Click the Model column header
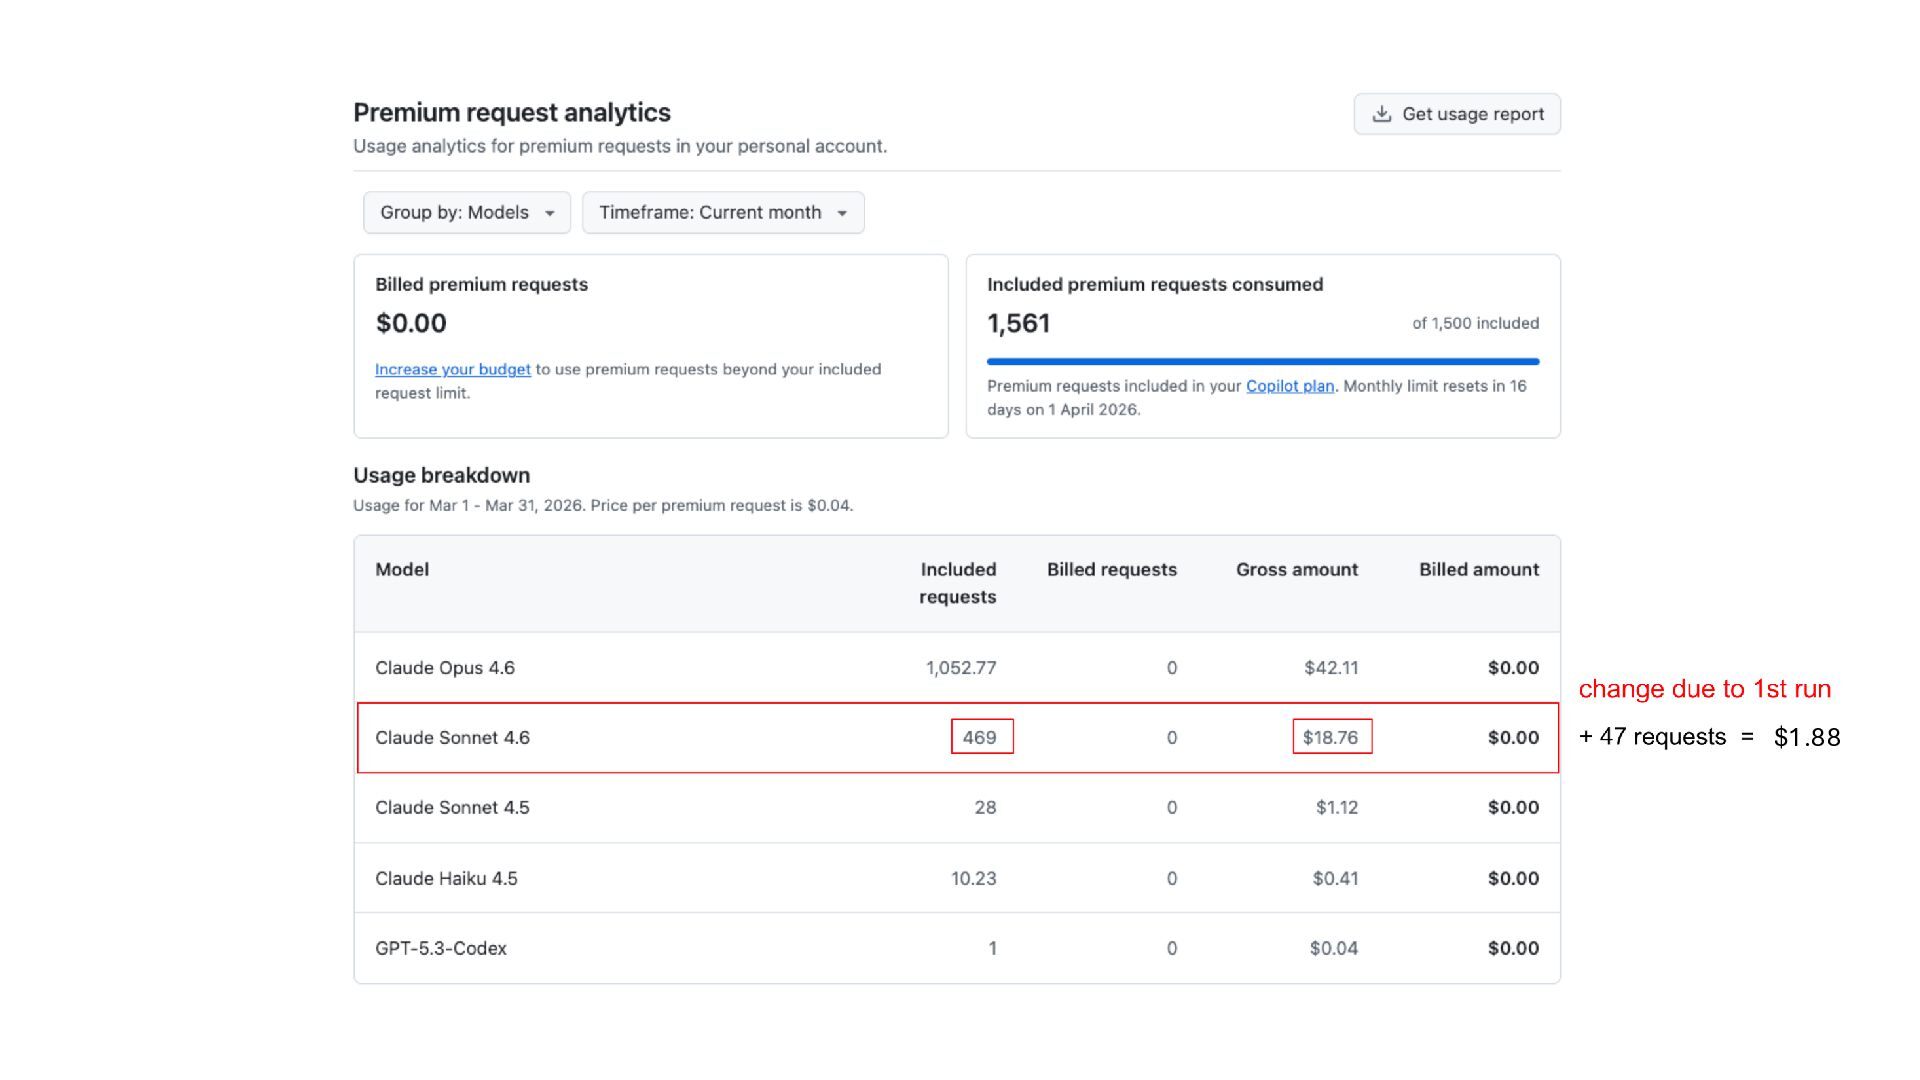The image size is (1920, 1080). pyautogui.click(x=402, y=570)
